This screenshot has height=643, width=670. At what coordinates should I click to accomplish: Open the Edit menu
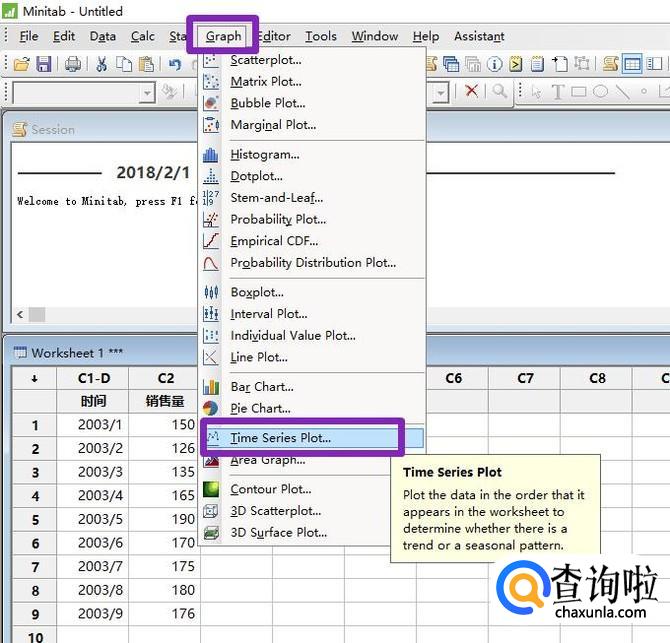[64, 36]
